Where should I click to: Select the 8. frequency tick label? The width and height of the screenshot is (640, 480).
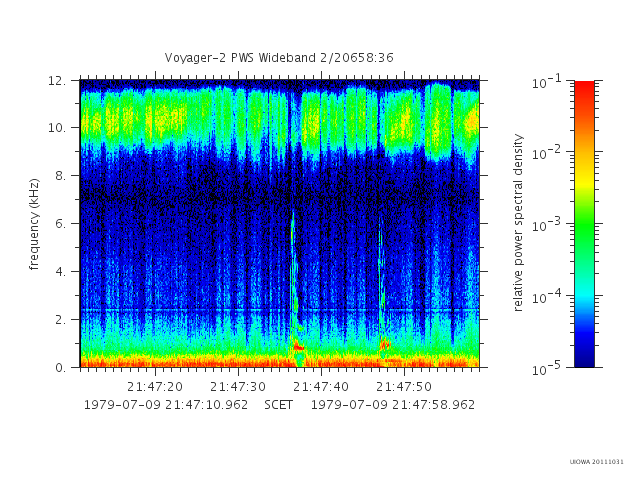60,176
